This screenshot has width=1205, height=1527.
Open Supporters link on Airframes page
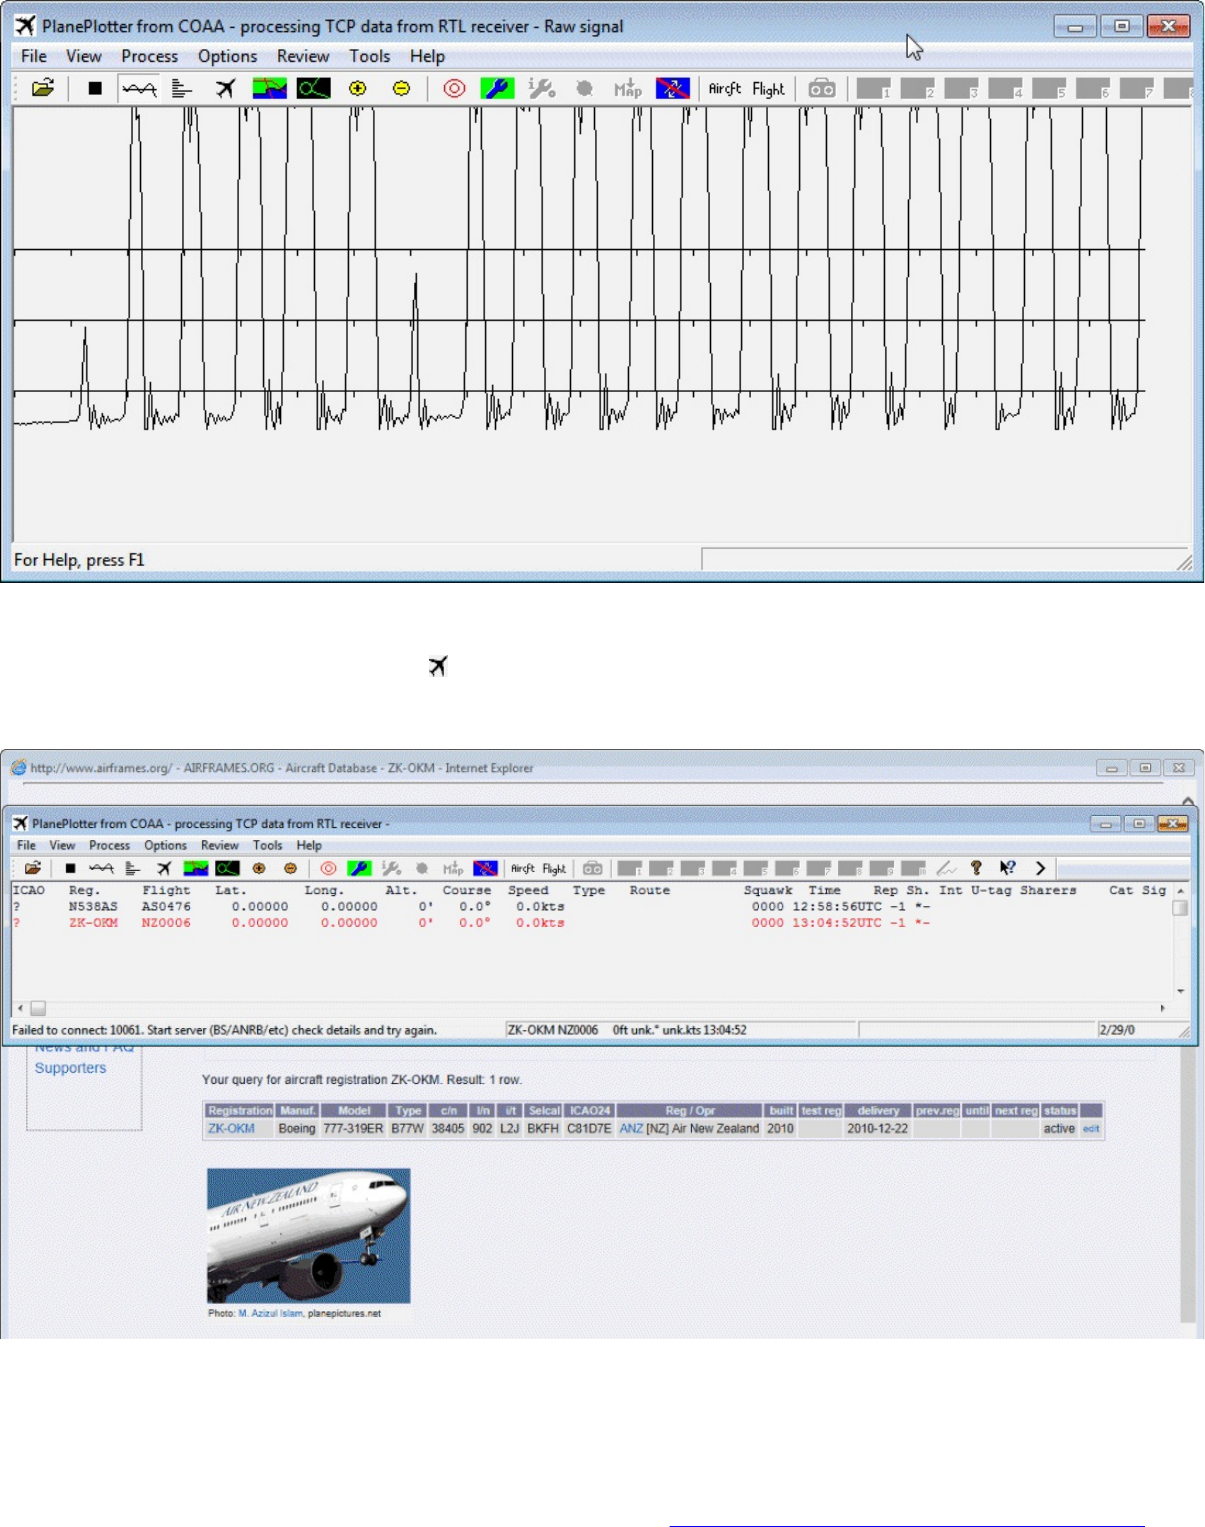pyautogui.click(x=70, y=1068)
